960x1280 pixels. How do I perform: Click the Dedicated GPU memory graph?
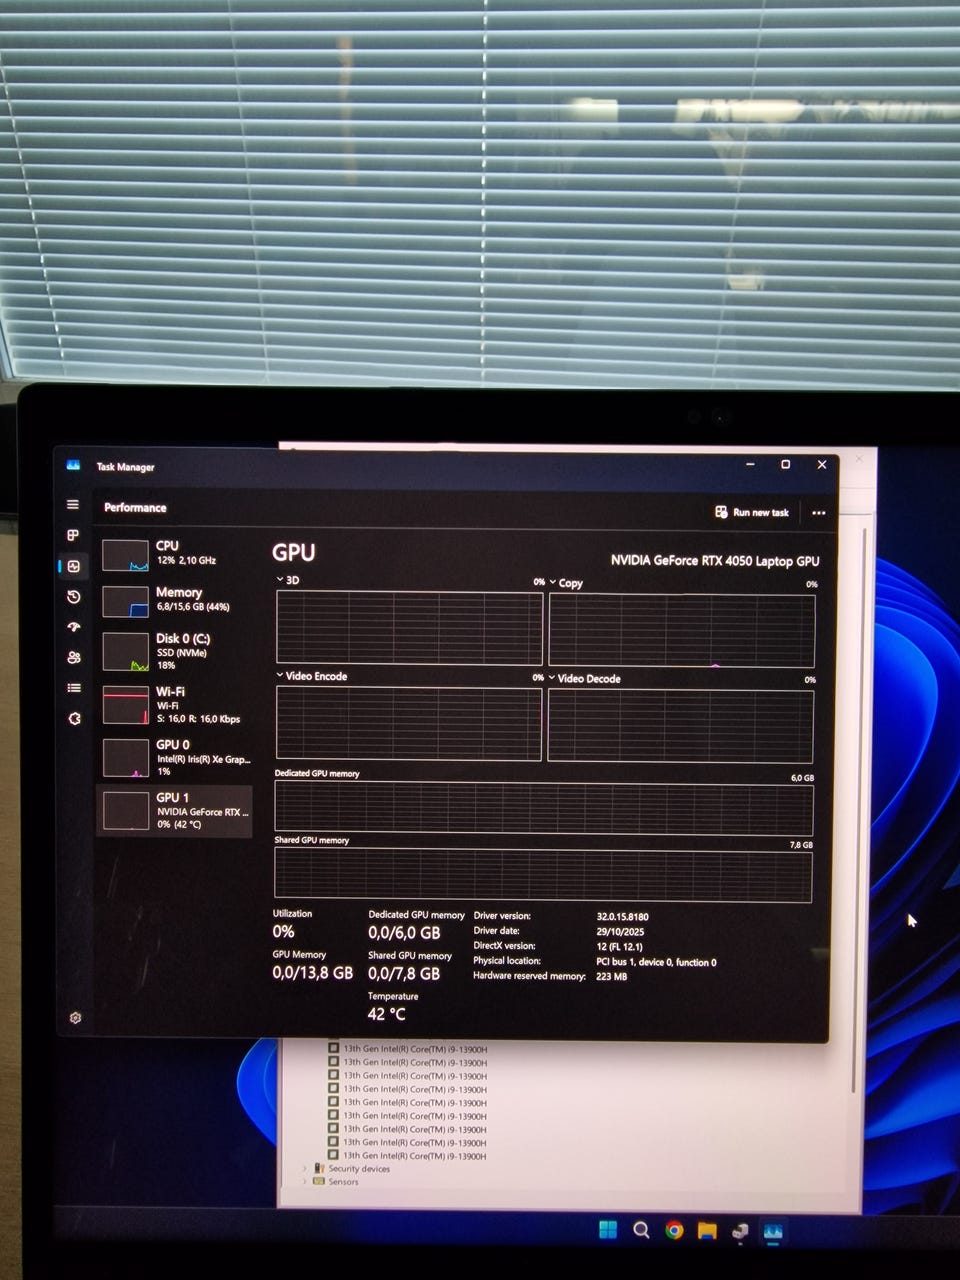(x=543, y=808)
